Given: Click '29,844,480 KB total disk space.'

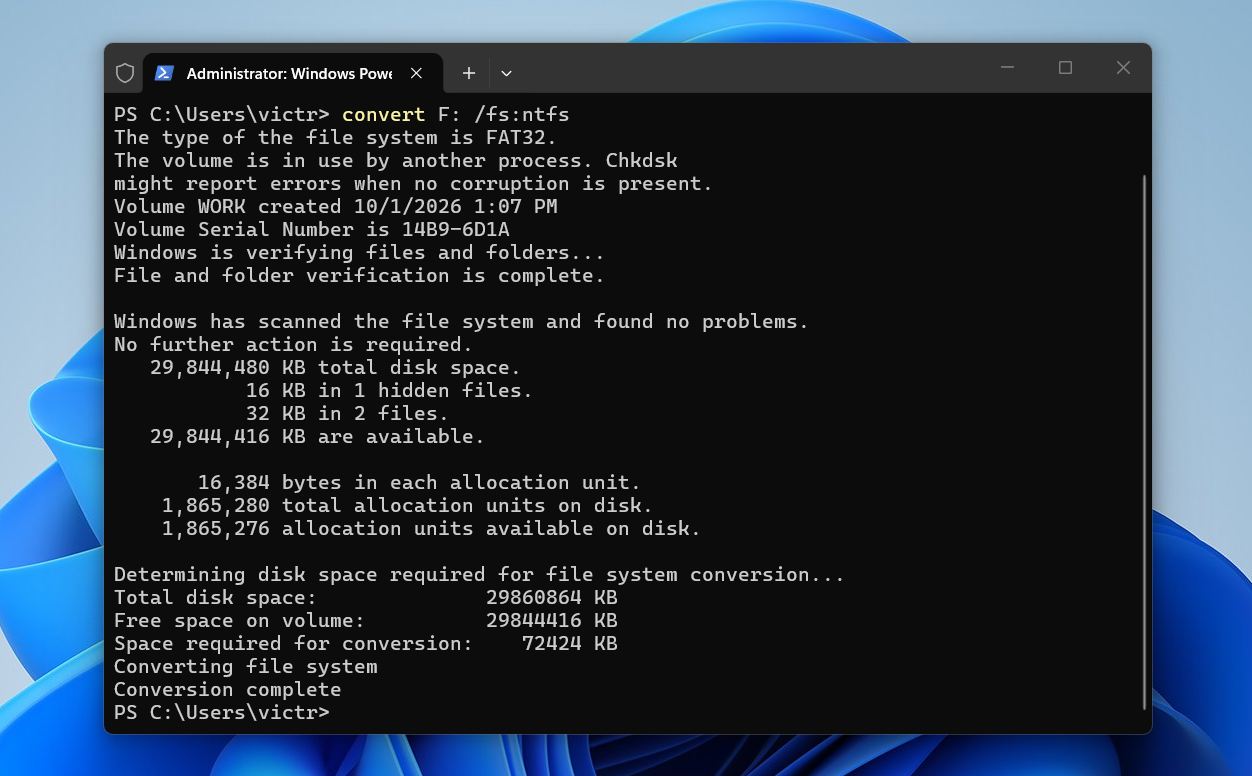Looking at the screenshot, I should click(335, 368).
